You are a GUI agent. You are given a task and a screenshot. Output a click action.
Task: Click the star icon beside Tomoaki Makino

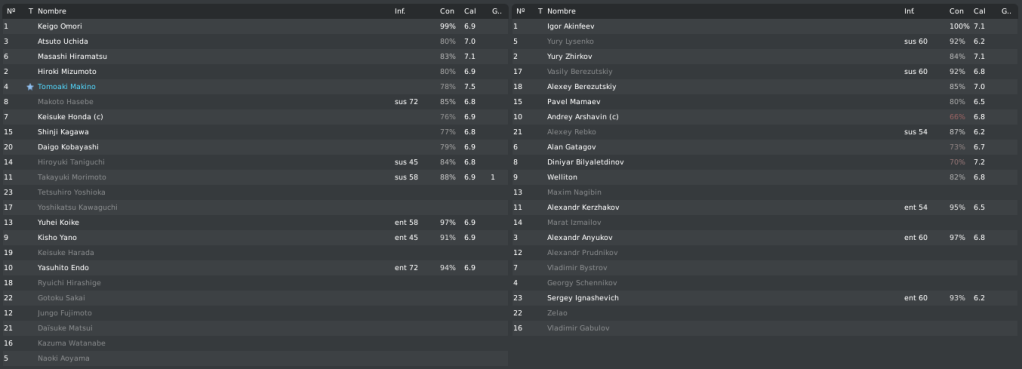30,87
